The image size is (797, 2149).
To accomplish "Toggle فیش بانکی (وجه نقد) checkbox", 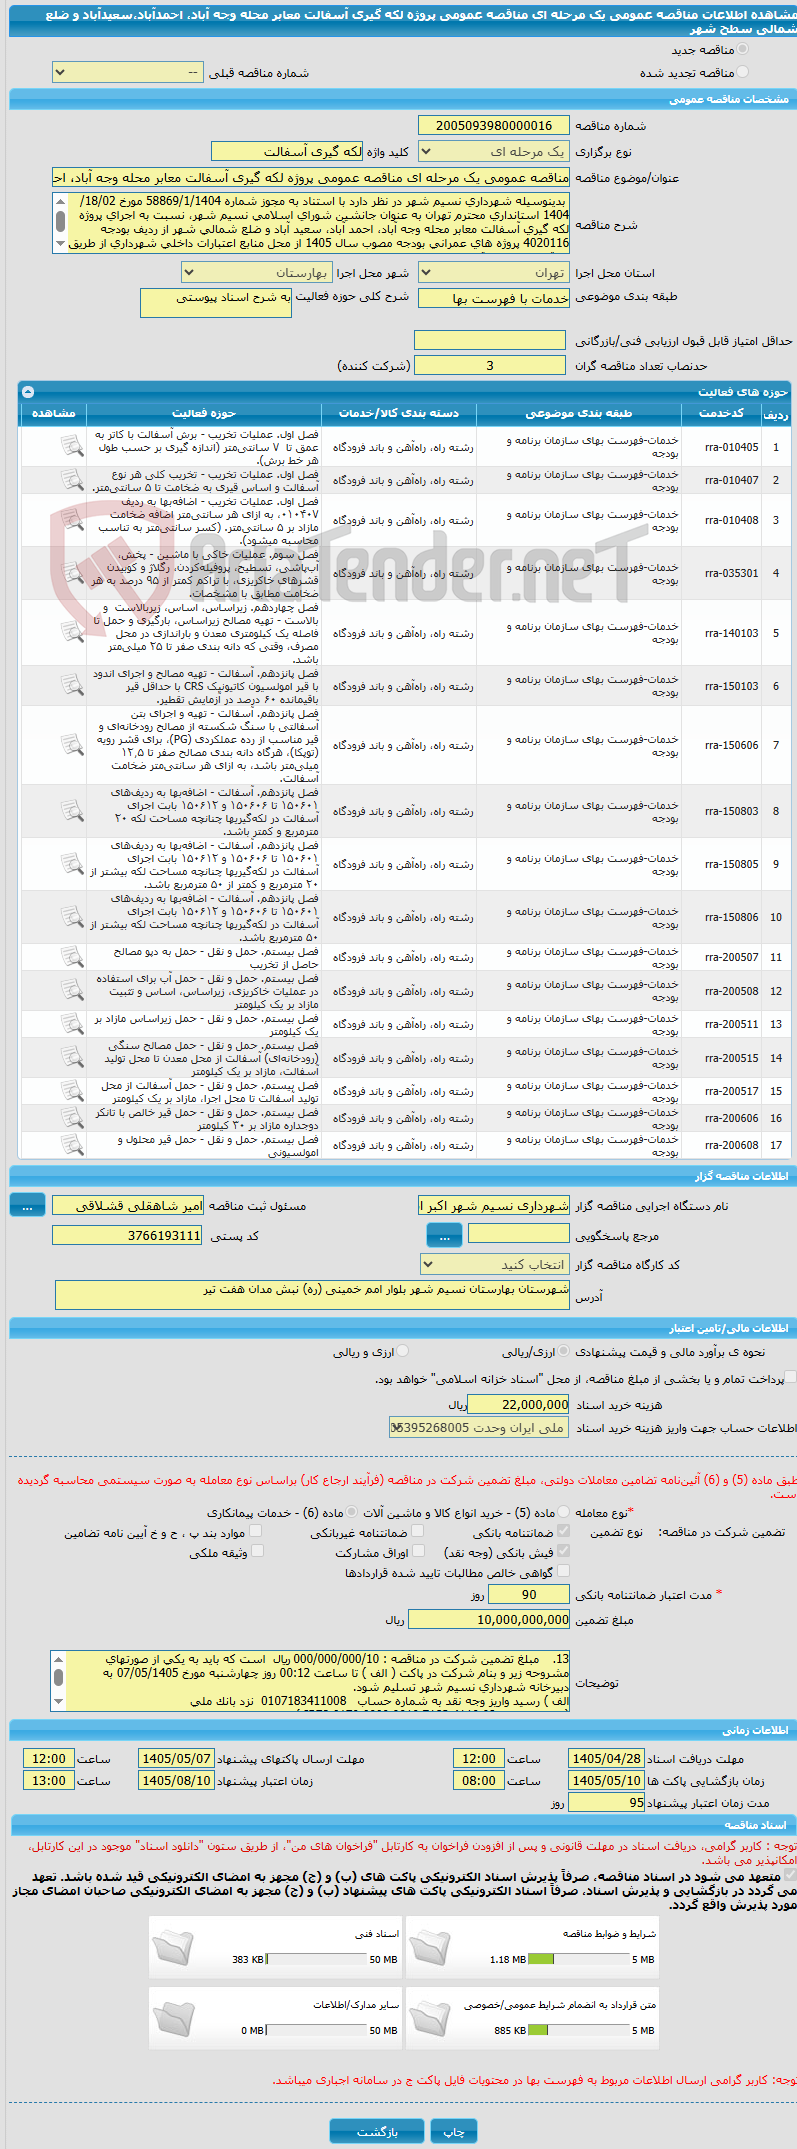I will (x=564, y=1551).
